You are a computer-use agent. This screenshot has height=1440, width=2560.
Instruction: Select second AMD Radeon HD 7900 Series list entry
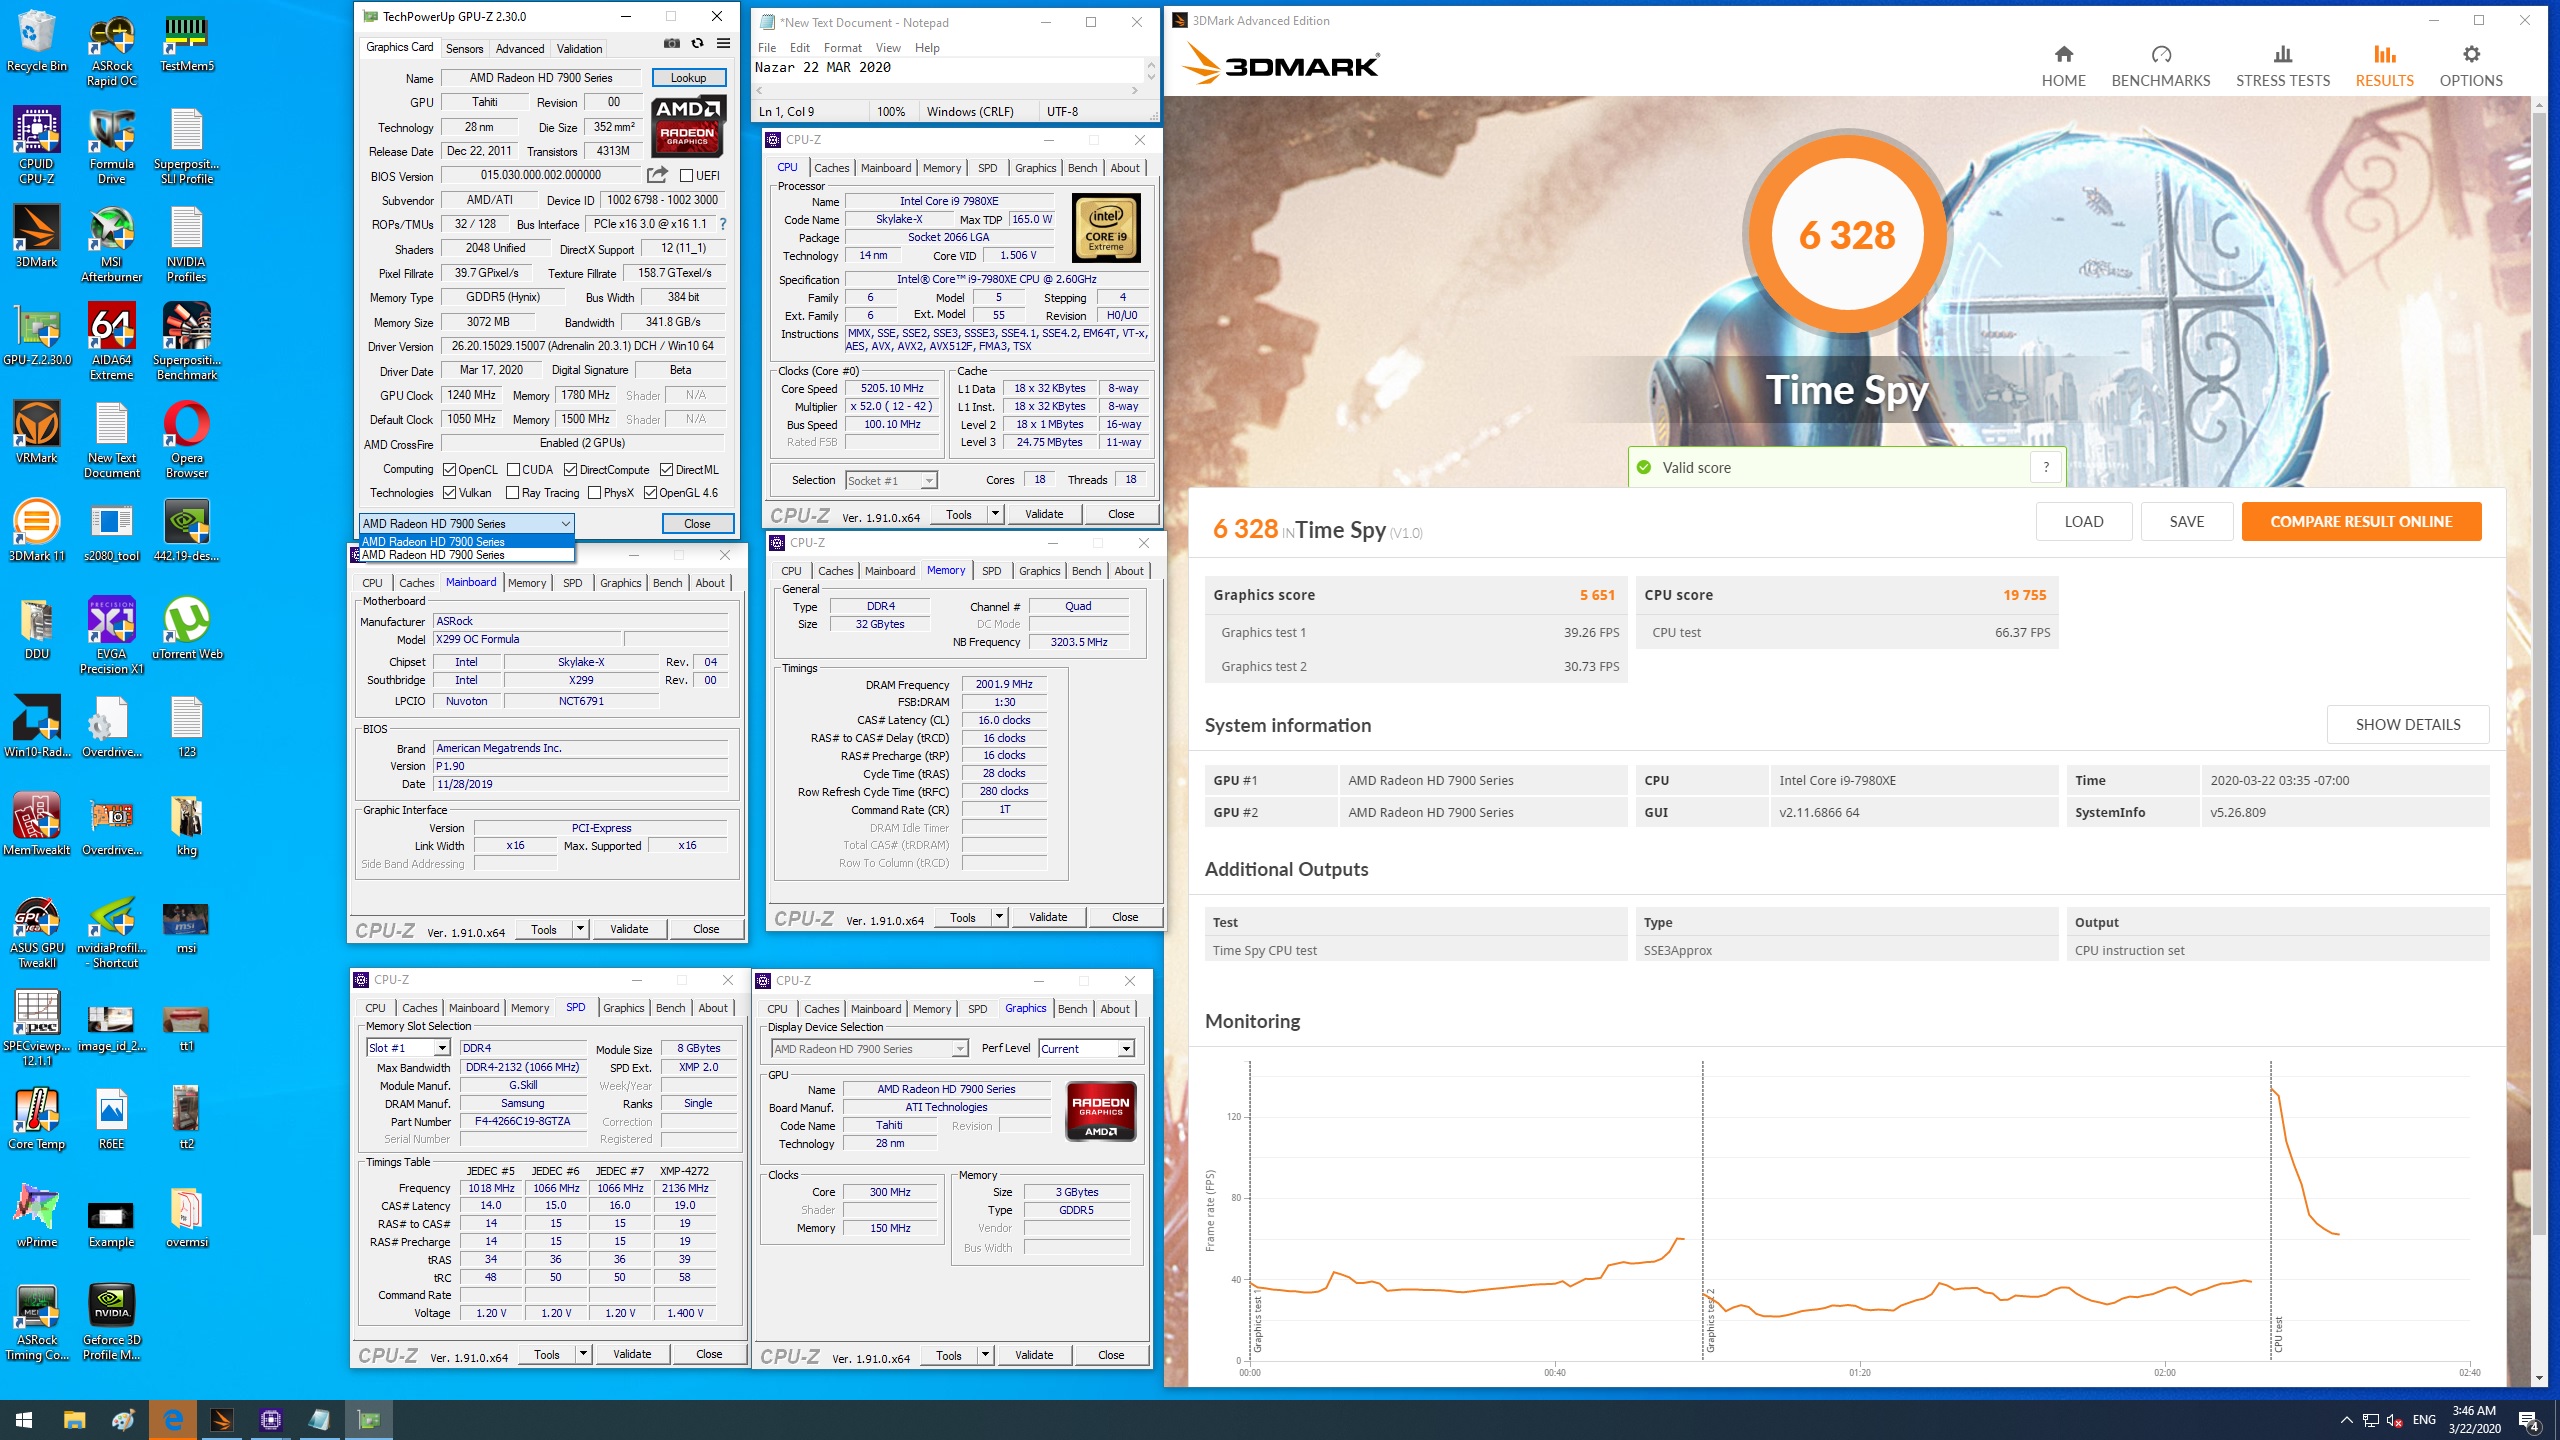click(466, 555)
